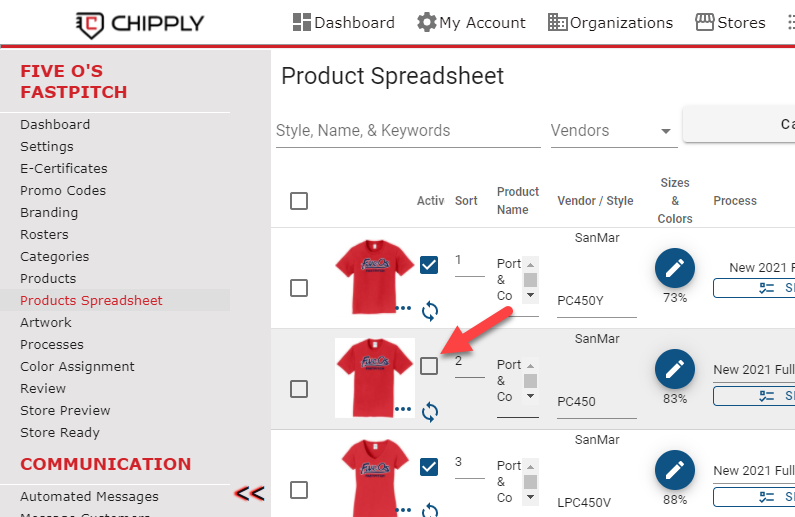Tick the select-all checkbox in table header
The width and height of the screenshot is (795, 517).
pos(299,201)
